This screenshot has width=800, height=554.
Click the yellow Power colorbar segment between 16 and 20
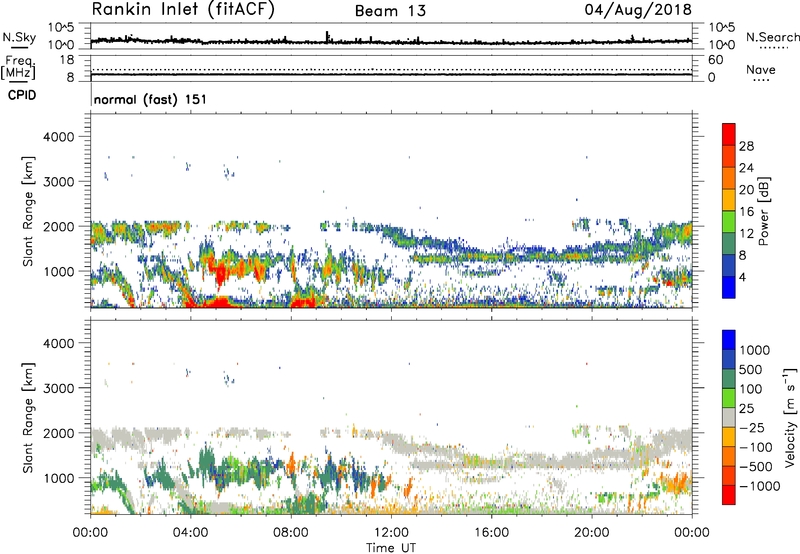coord(729,200)
